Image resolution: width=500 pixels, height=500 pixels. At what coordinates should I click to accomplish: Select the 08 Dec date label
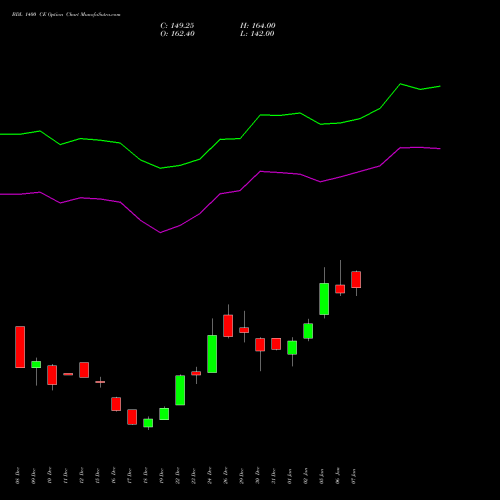click(18, 476)
